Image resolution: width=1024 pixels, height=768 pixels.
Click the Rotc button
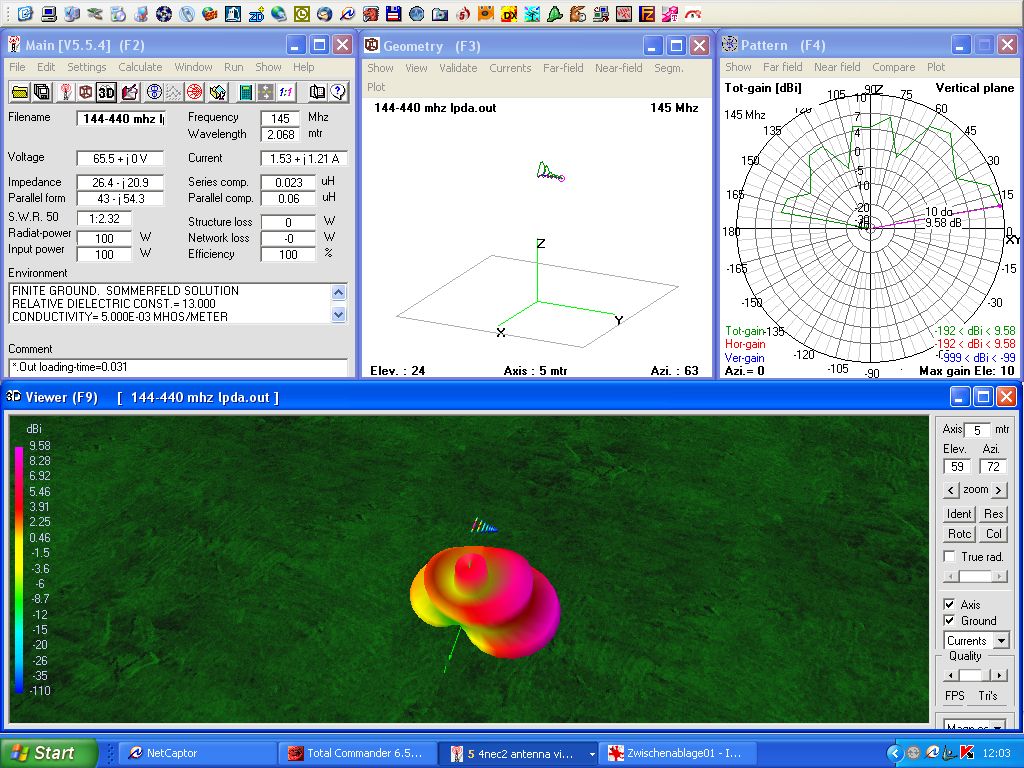959,534
